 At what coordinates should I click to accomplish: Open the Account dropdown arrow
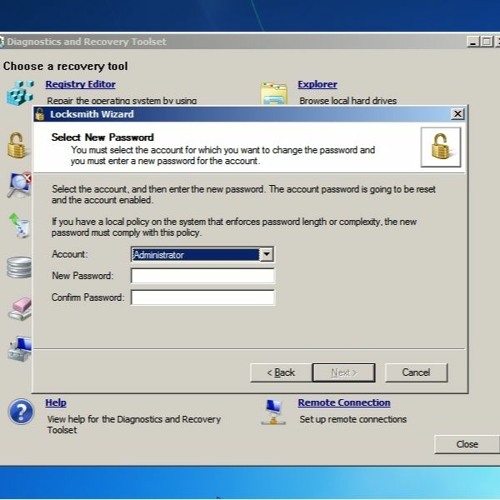[266, 254]
